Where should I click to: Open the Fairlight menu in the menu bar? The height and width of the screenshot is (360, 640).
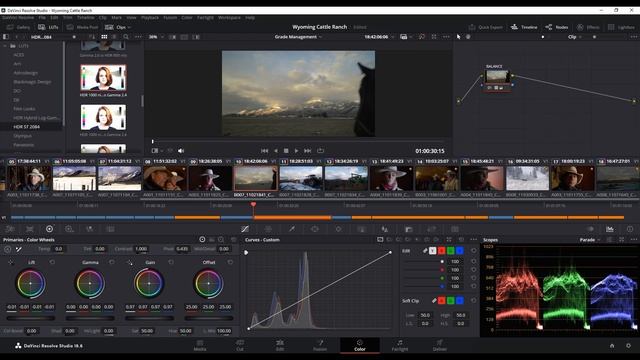205,18
